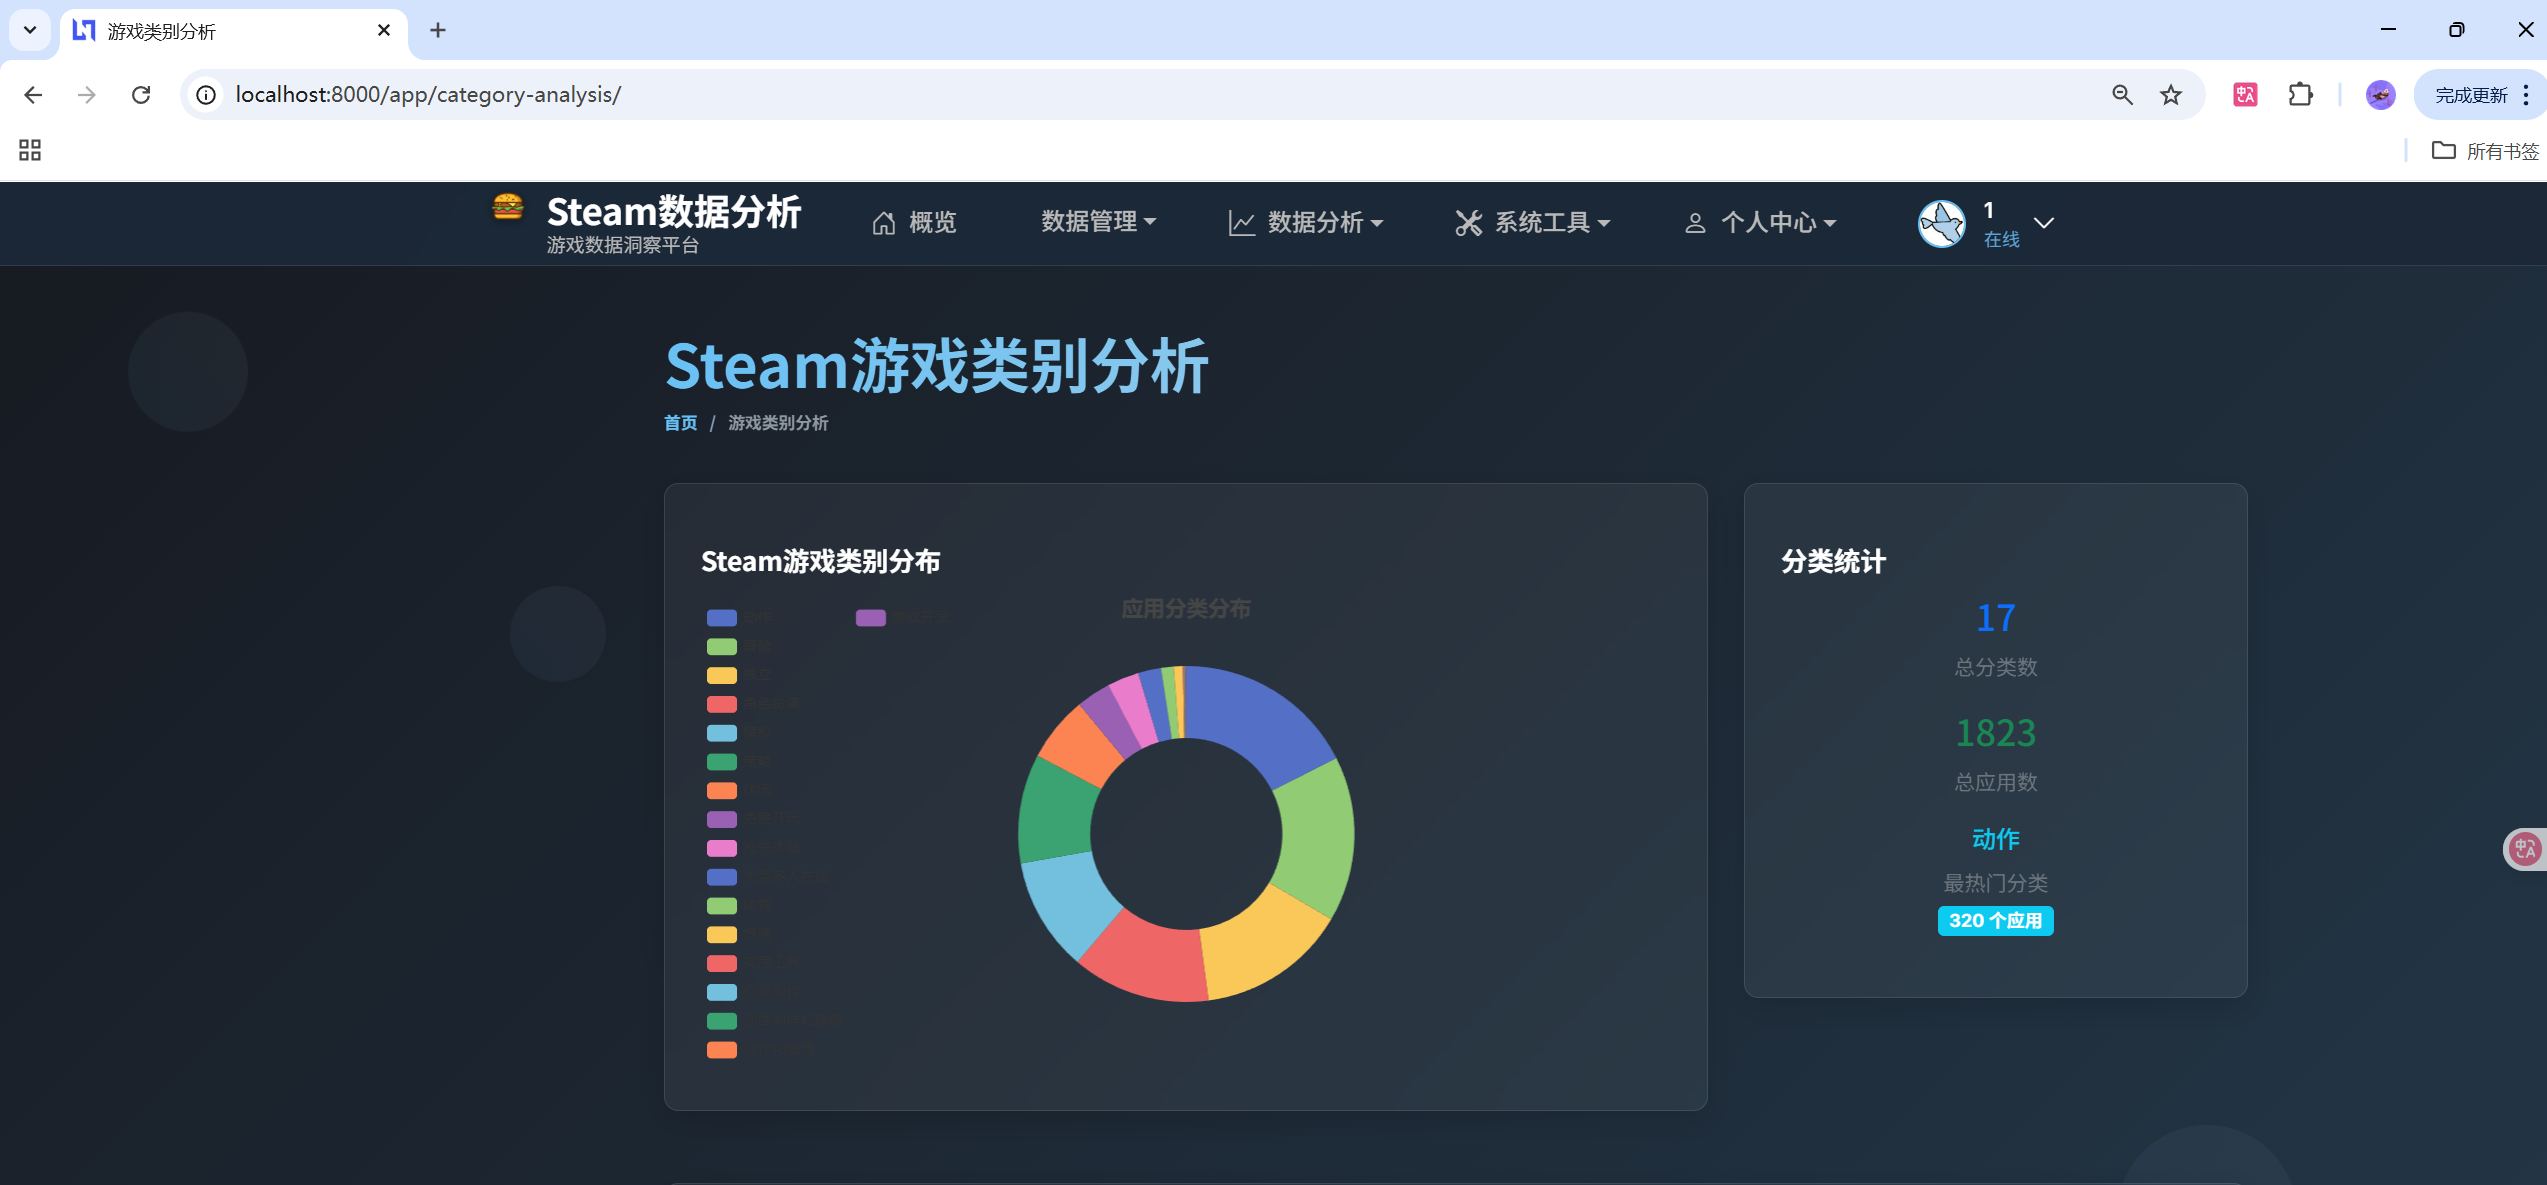Open the pink translate extension icon
This screenshot has height=1185, width=2547.
2245,95
